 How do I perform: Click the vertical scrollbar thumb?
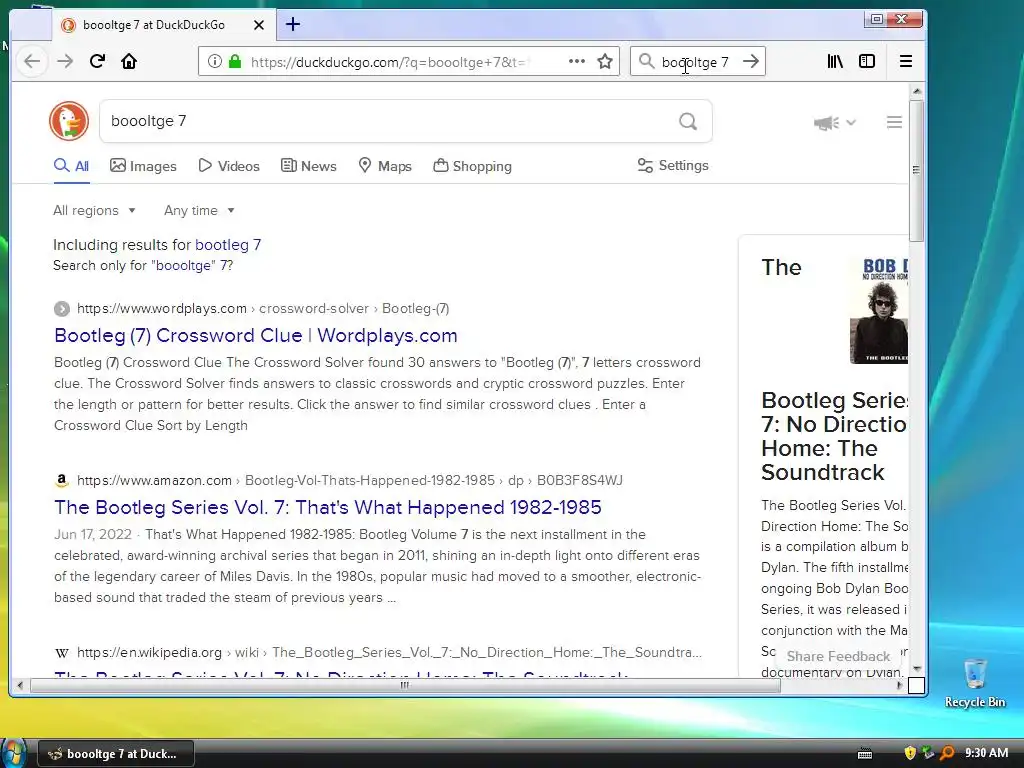point(917,170)
